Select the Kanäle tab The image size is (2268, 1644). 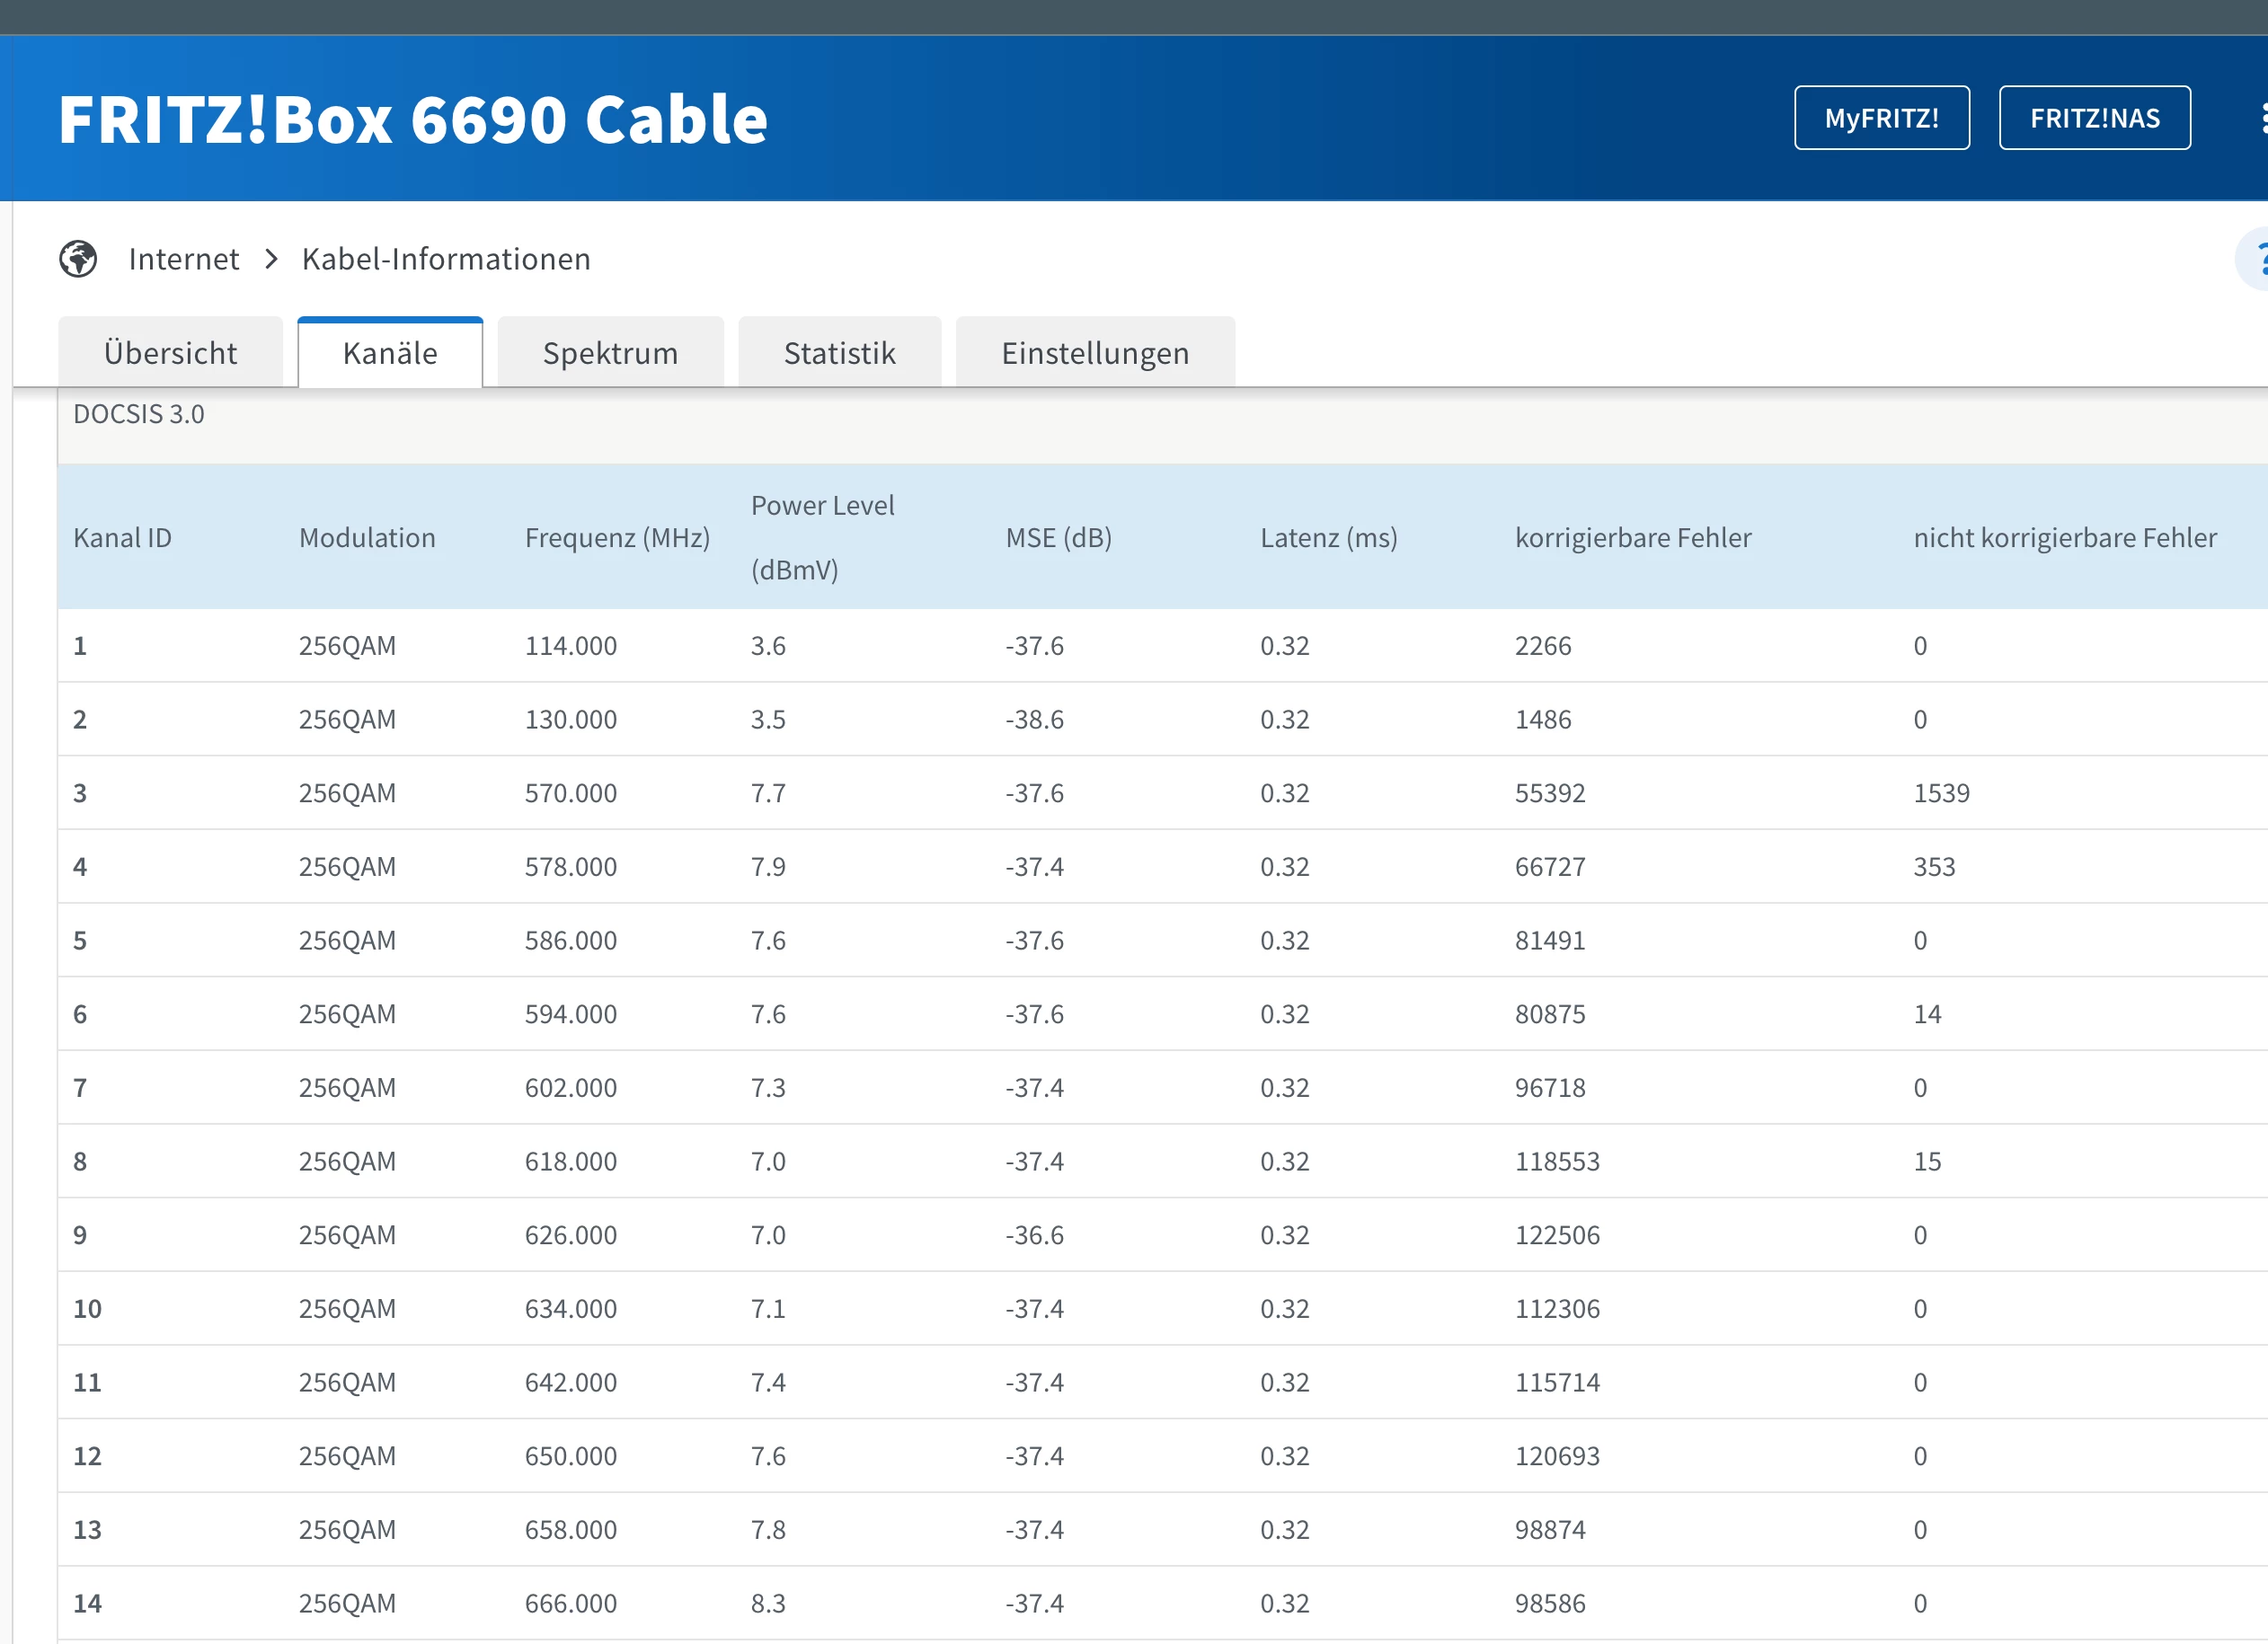[x=390, y=353]
